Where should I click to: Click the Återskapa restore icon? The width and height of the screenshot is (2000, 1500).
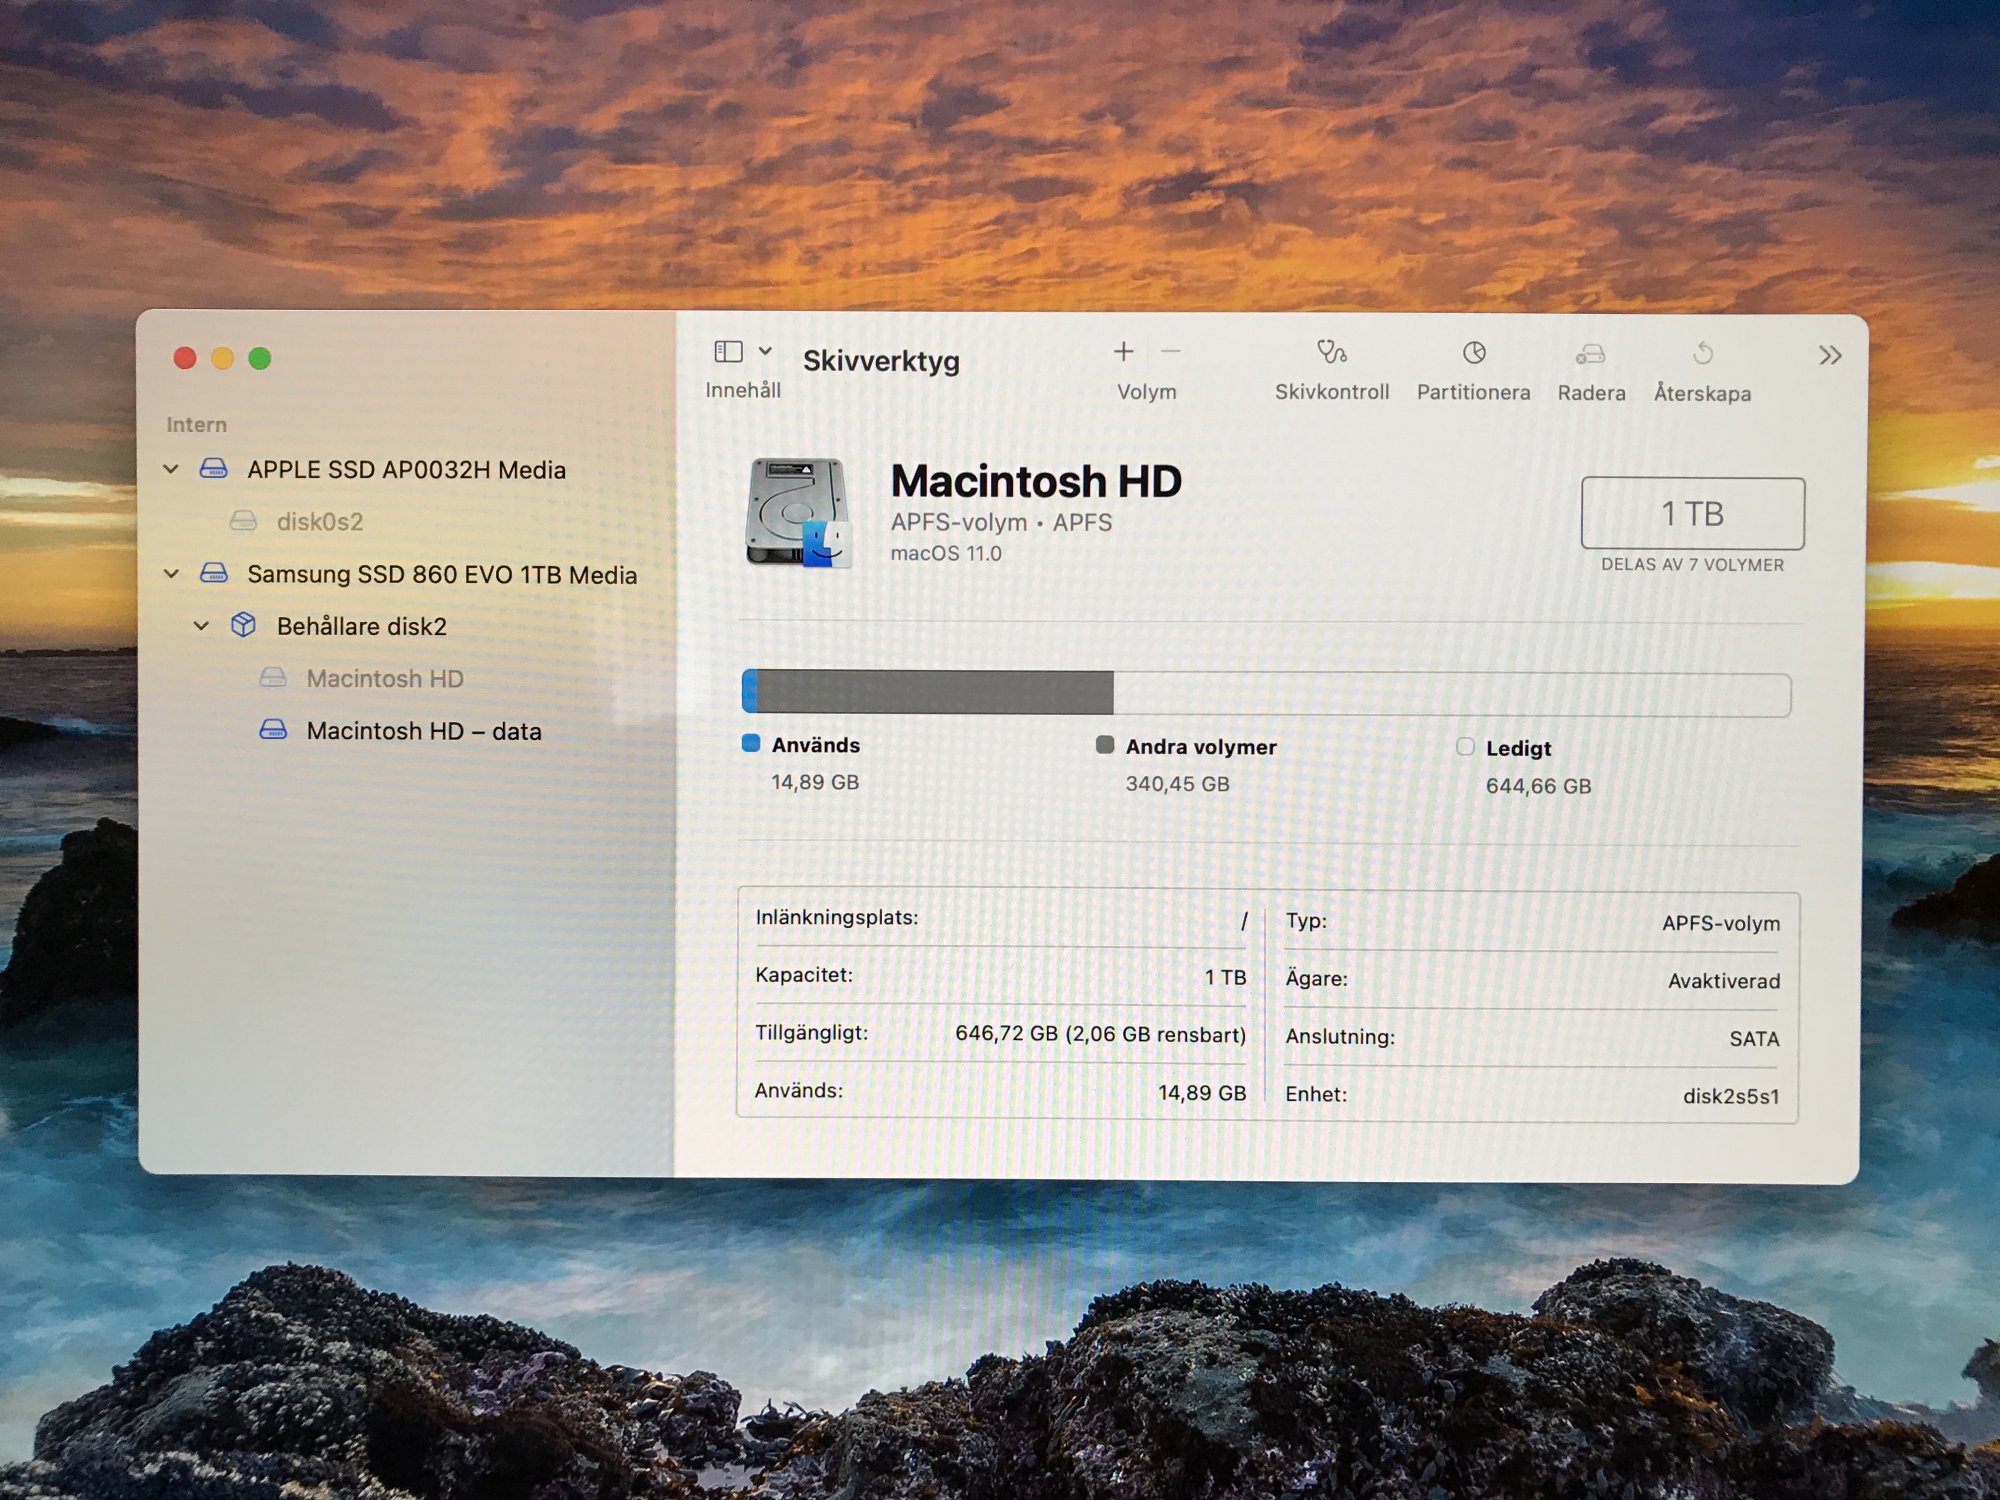[1702, 354]
